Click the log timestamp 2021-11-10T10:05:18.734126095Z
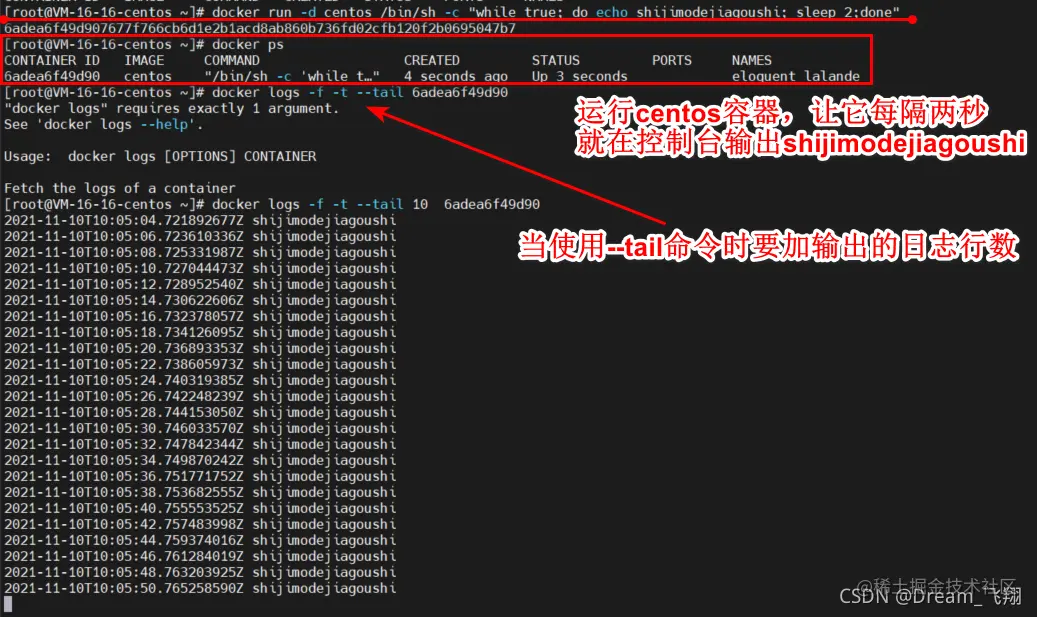Screen dimensions: 1037x617 [x=124, y=332]
